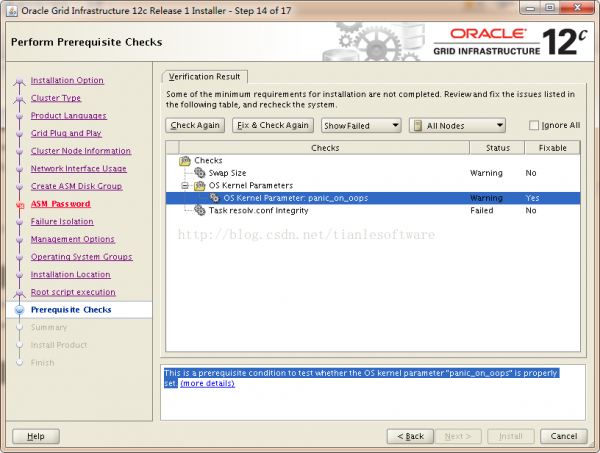Go back with the Back button

(x=410, y=436)
